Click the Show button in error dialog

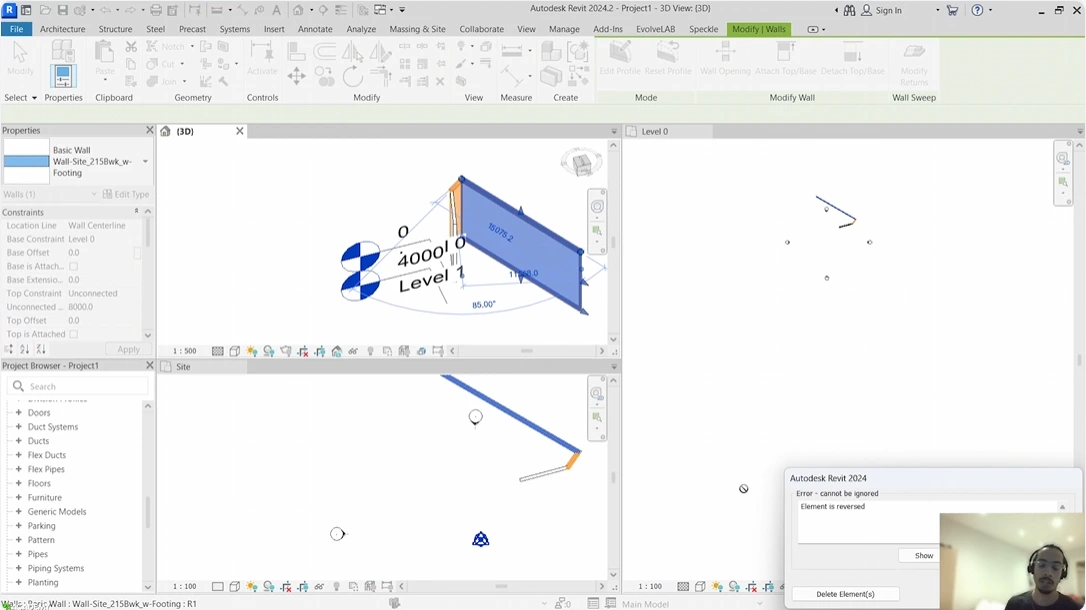pyautogui.click(x=923, y=555)
